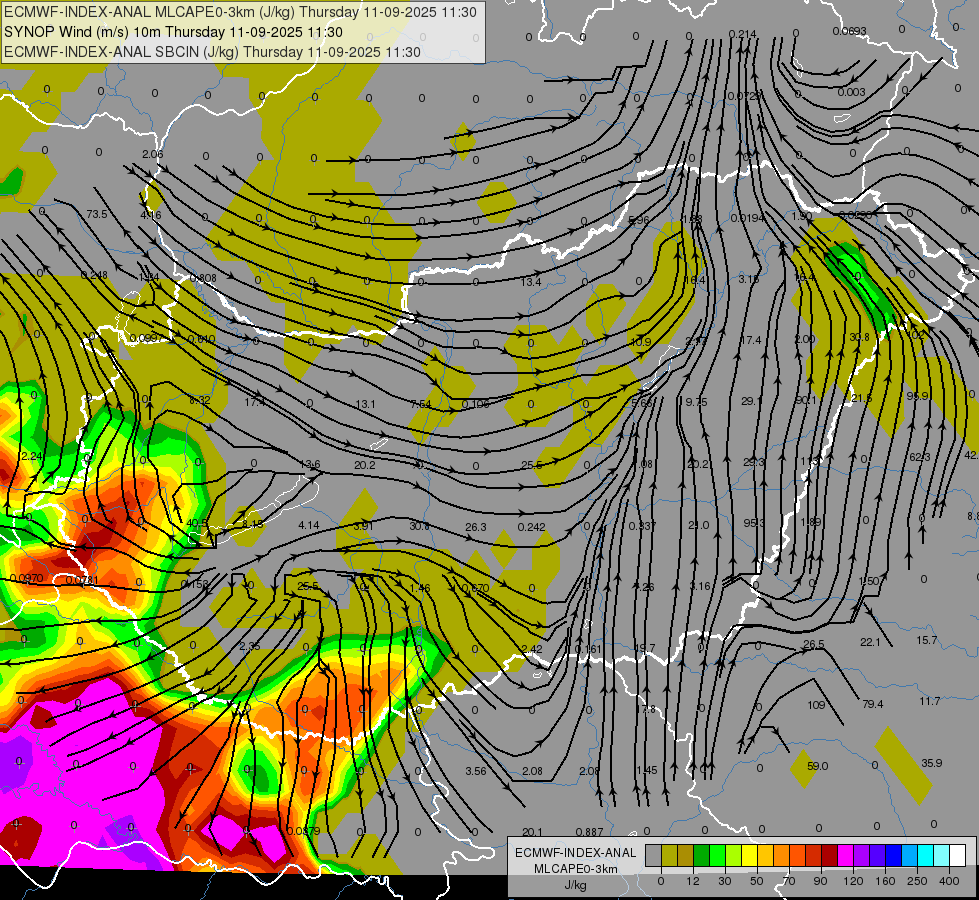Image resolution: width=979 pixels, height=900 pixels.
Task: Click the map value 99.9
Action: coord(917,396)
